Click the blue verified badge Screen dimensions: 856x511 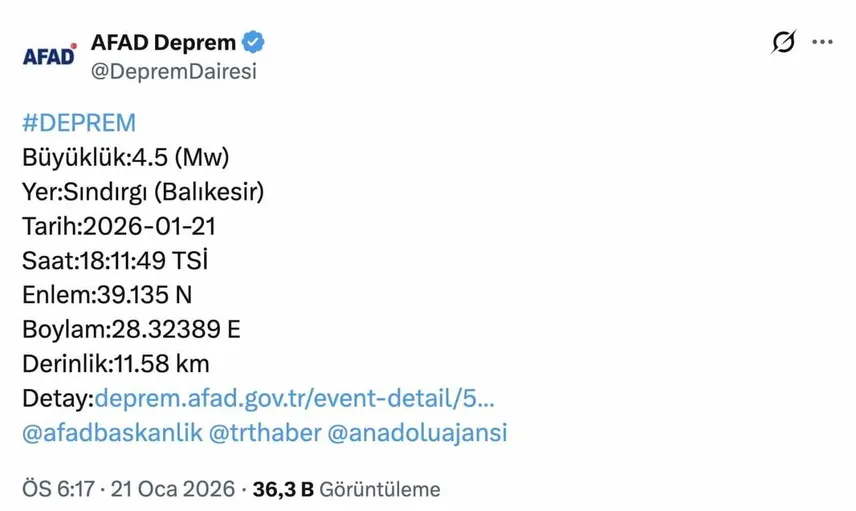(255, 43)
